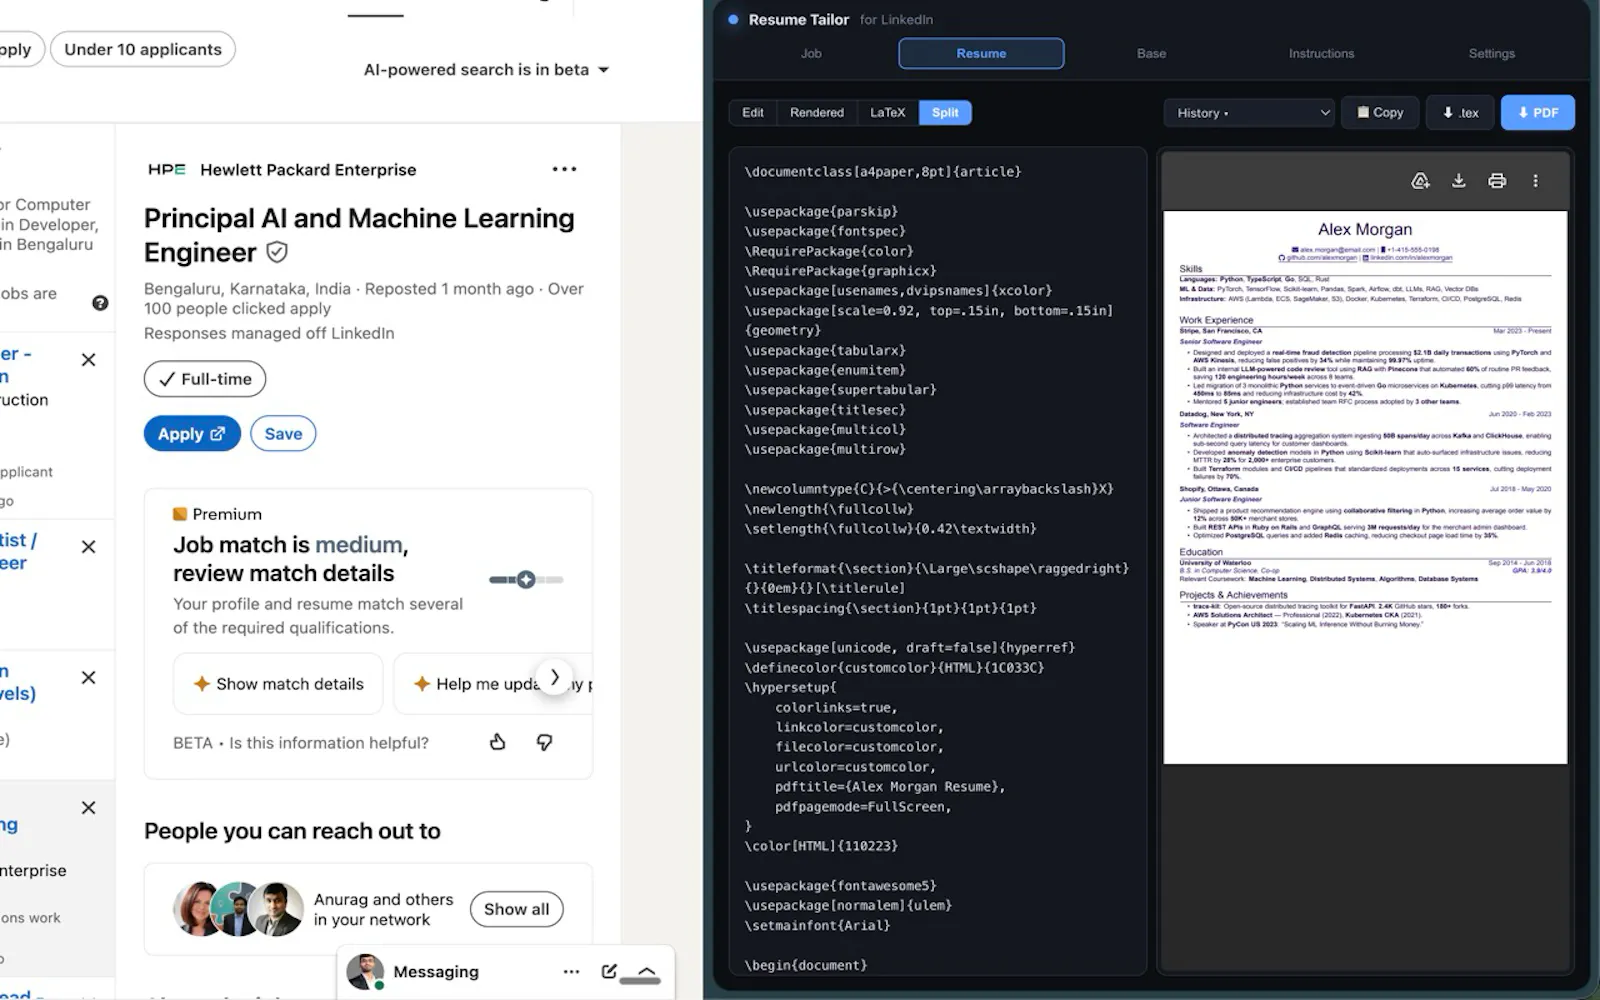Open the Messaging options three-dot menu
1600x1000 pixels.
(x=571, y=972)
